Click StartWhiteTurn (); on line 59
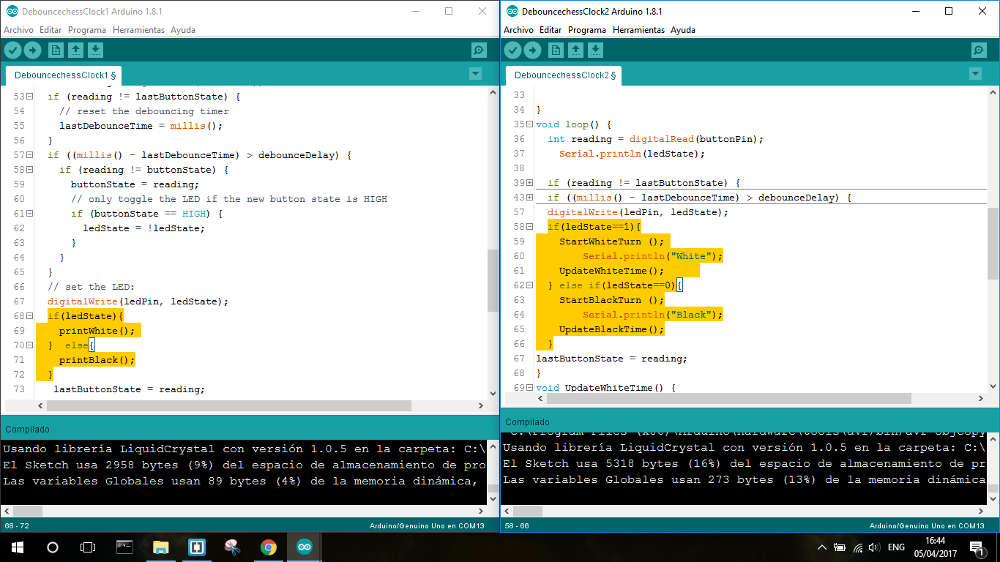Image resolution: width=1000 pixels, height=562 pixels. coord(612,241)
